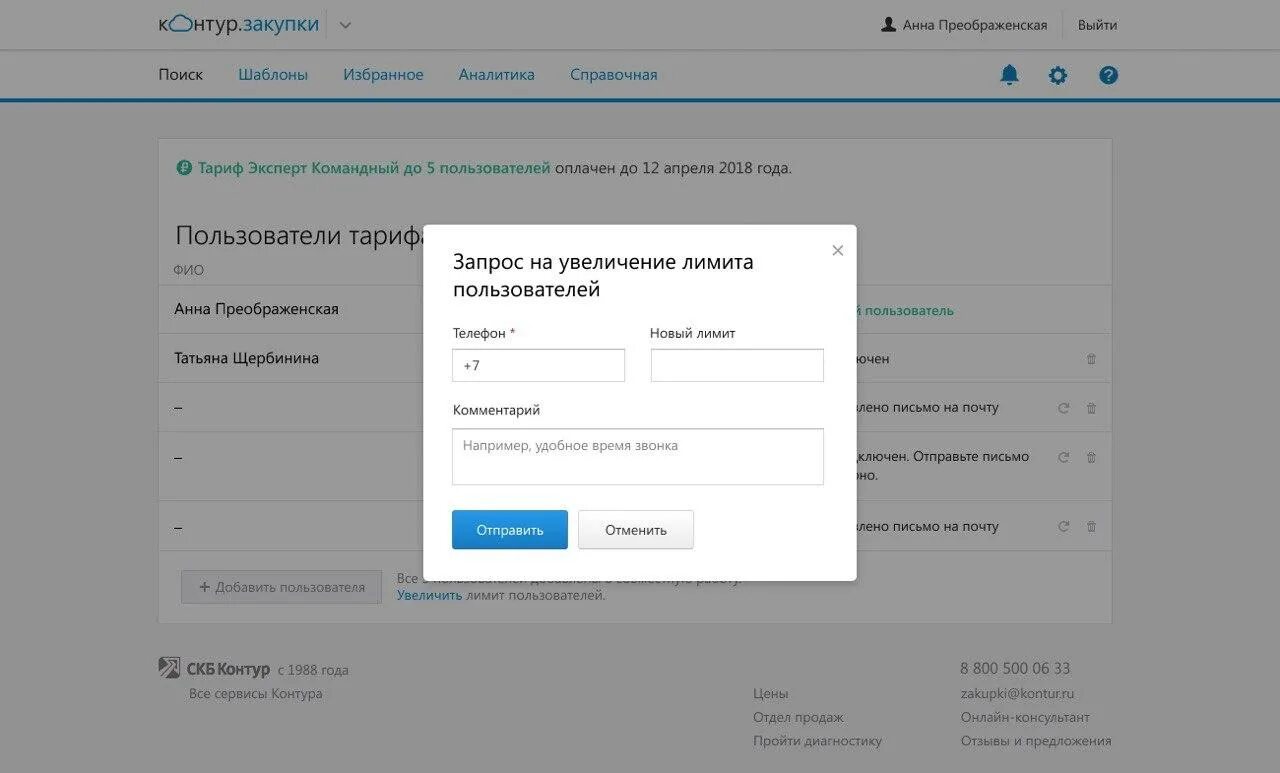The width and height of the screenshot is (1280, 773).
Task: Open the settings gear icon
Action: pyautogui.click(x=1058, y=75)
